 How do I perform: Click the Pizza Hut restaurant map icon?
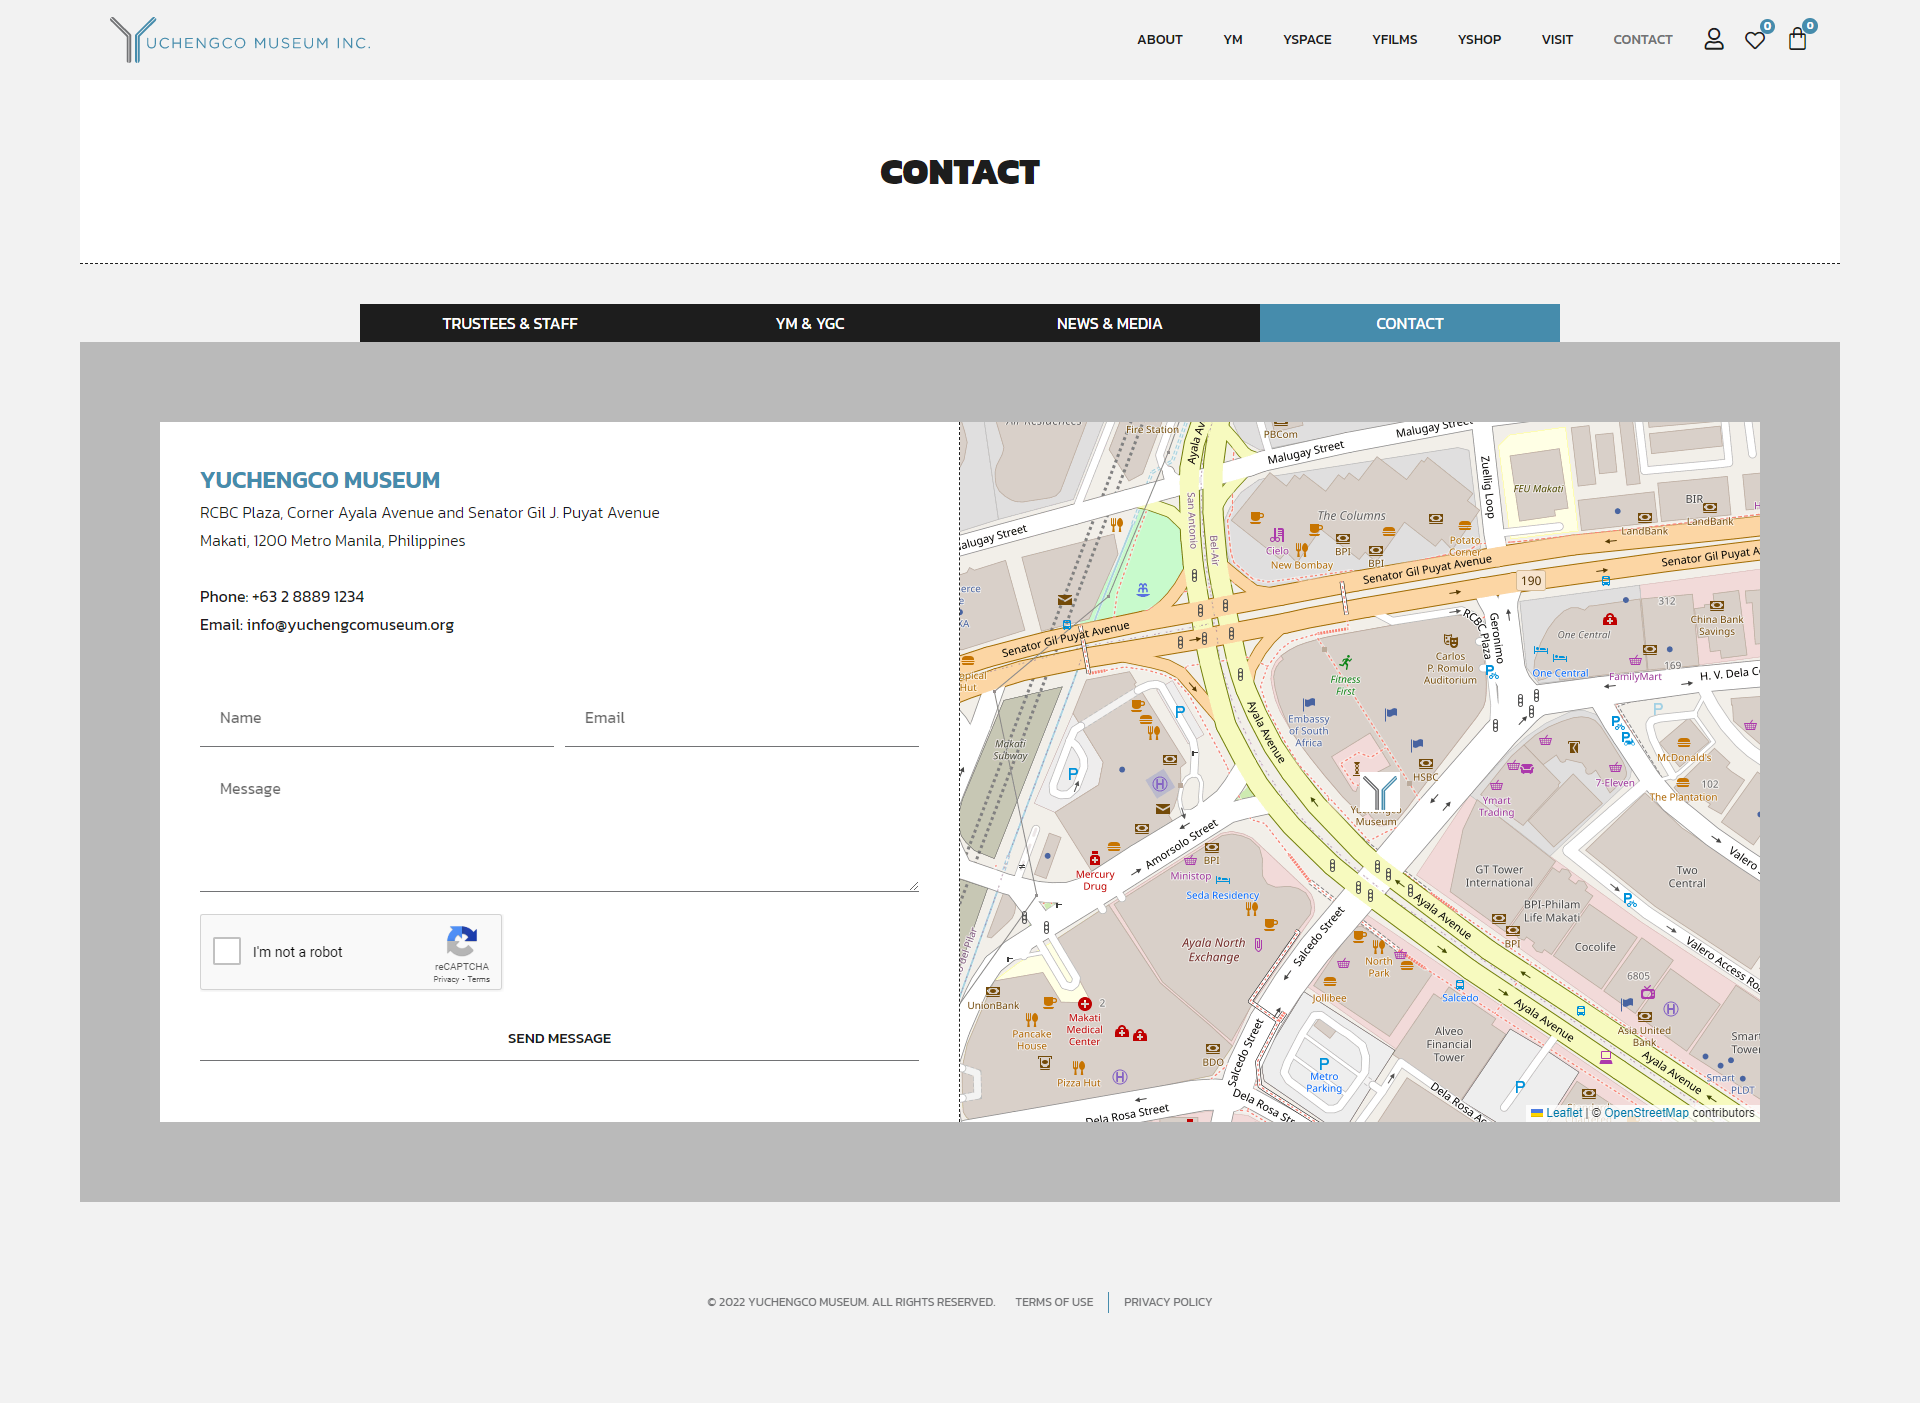pyautogui.click(x=1079, y=1068)
